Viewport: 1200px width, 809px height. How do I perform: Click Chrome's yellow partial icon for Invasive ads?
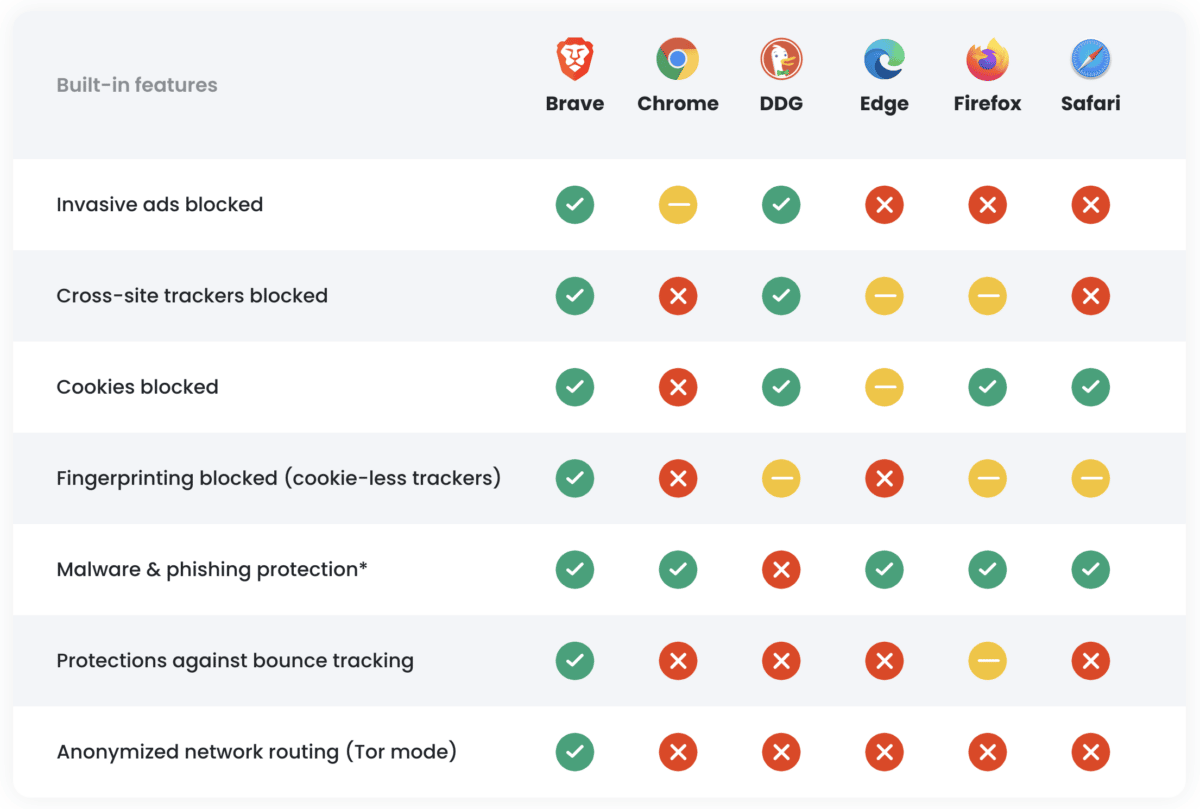tap(678, 205)
